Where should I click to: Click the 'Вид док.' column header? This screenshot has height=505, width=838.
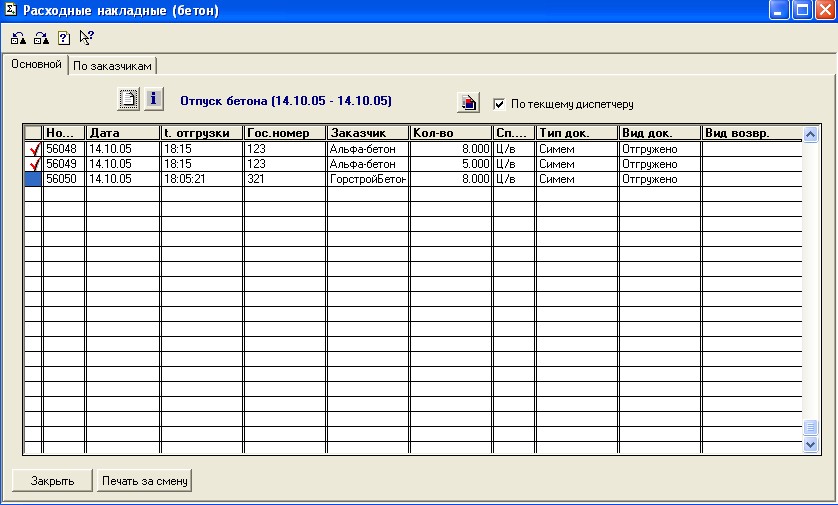tap(659, 133)
